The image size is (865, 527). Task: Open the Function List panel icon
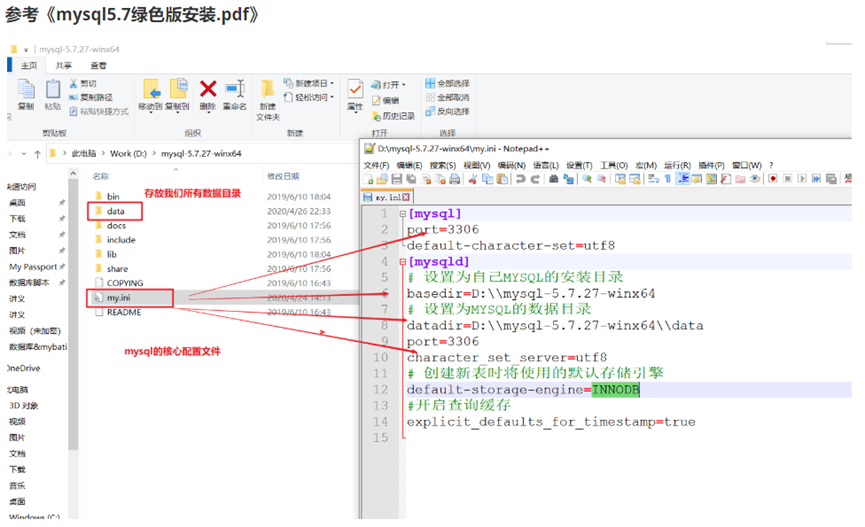726,179
